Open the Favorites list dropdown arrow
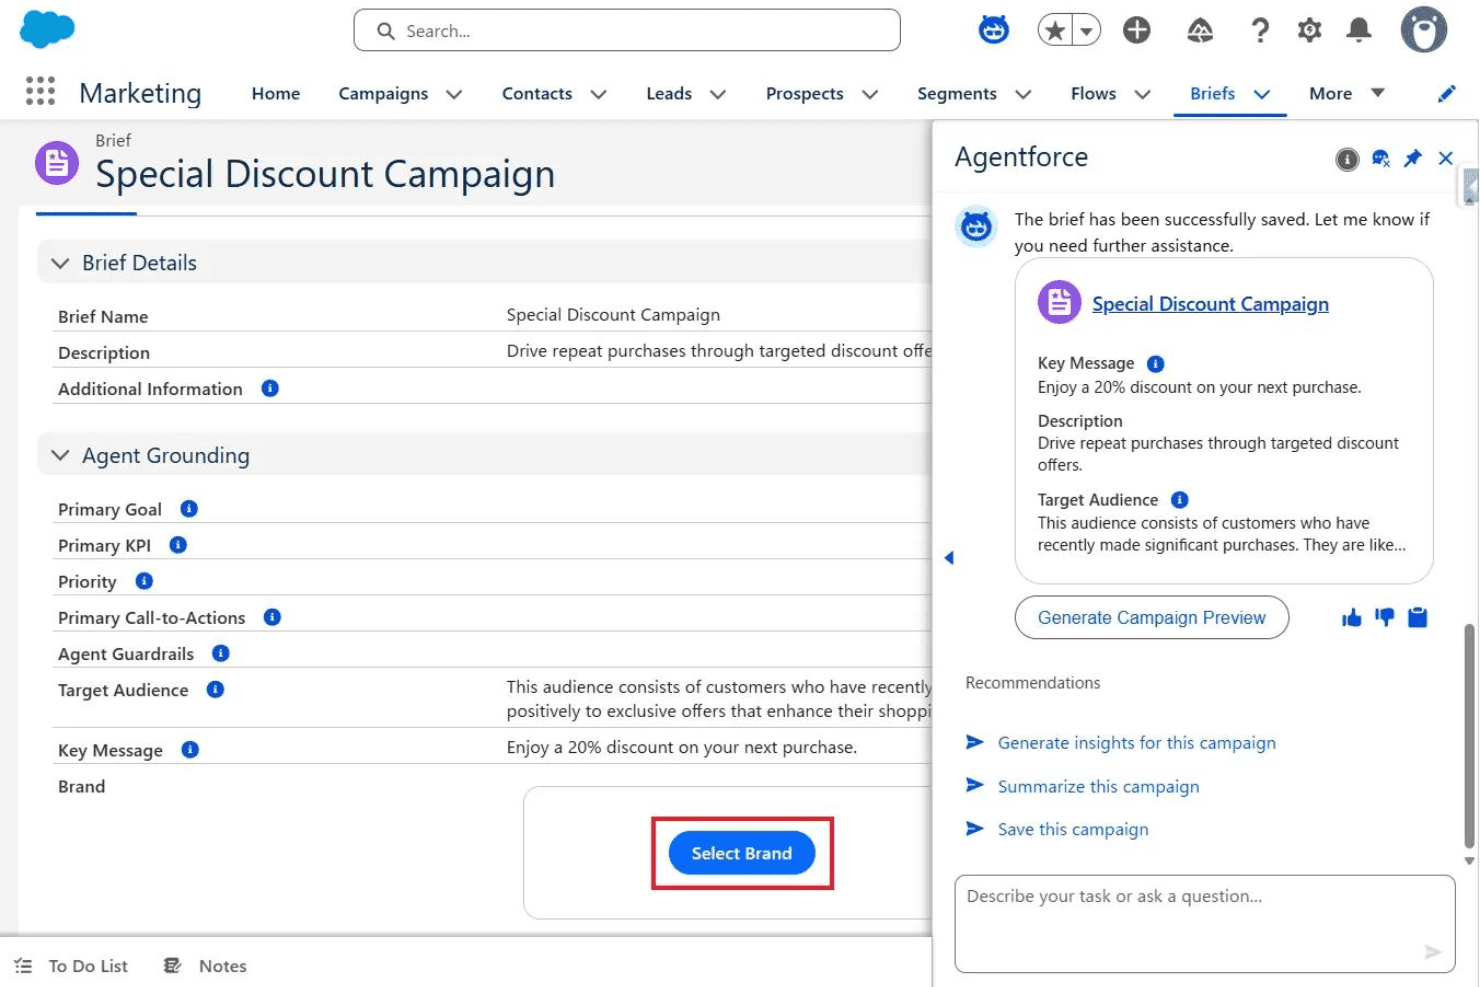Image resolution: width=1480 pixels, height=987 pixels. click(1087, 31)
